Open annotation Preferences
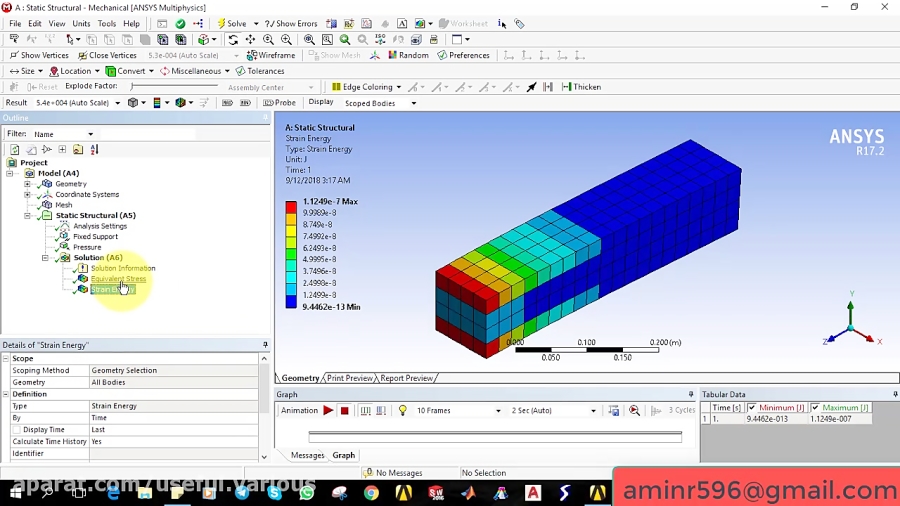This screenshot has width=900, height=506. pos(463,56)
